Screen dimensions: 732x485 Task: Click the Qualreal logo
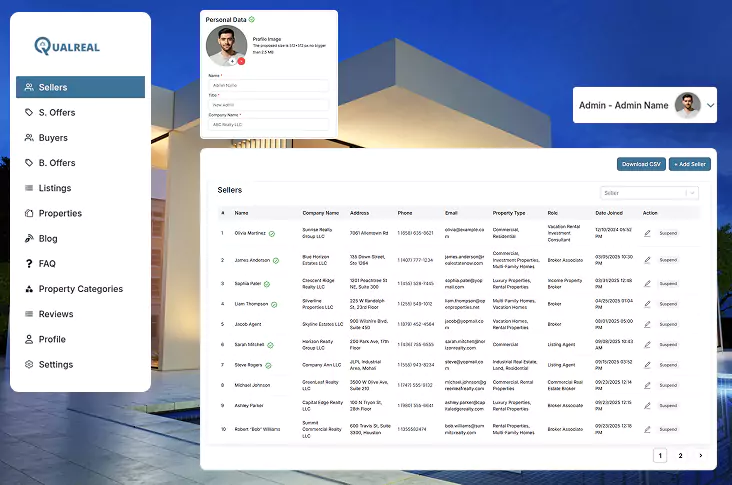tap(67, 46)
